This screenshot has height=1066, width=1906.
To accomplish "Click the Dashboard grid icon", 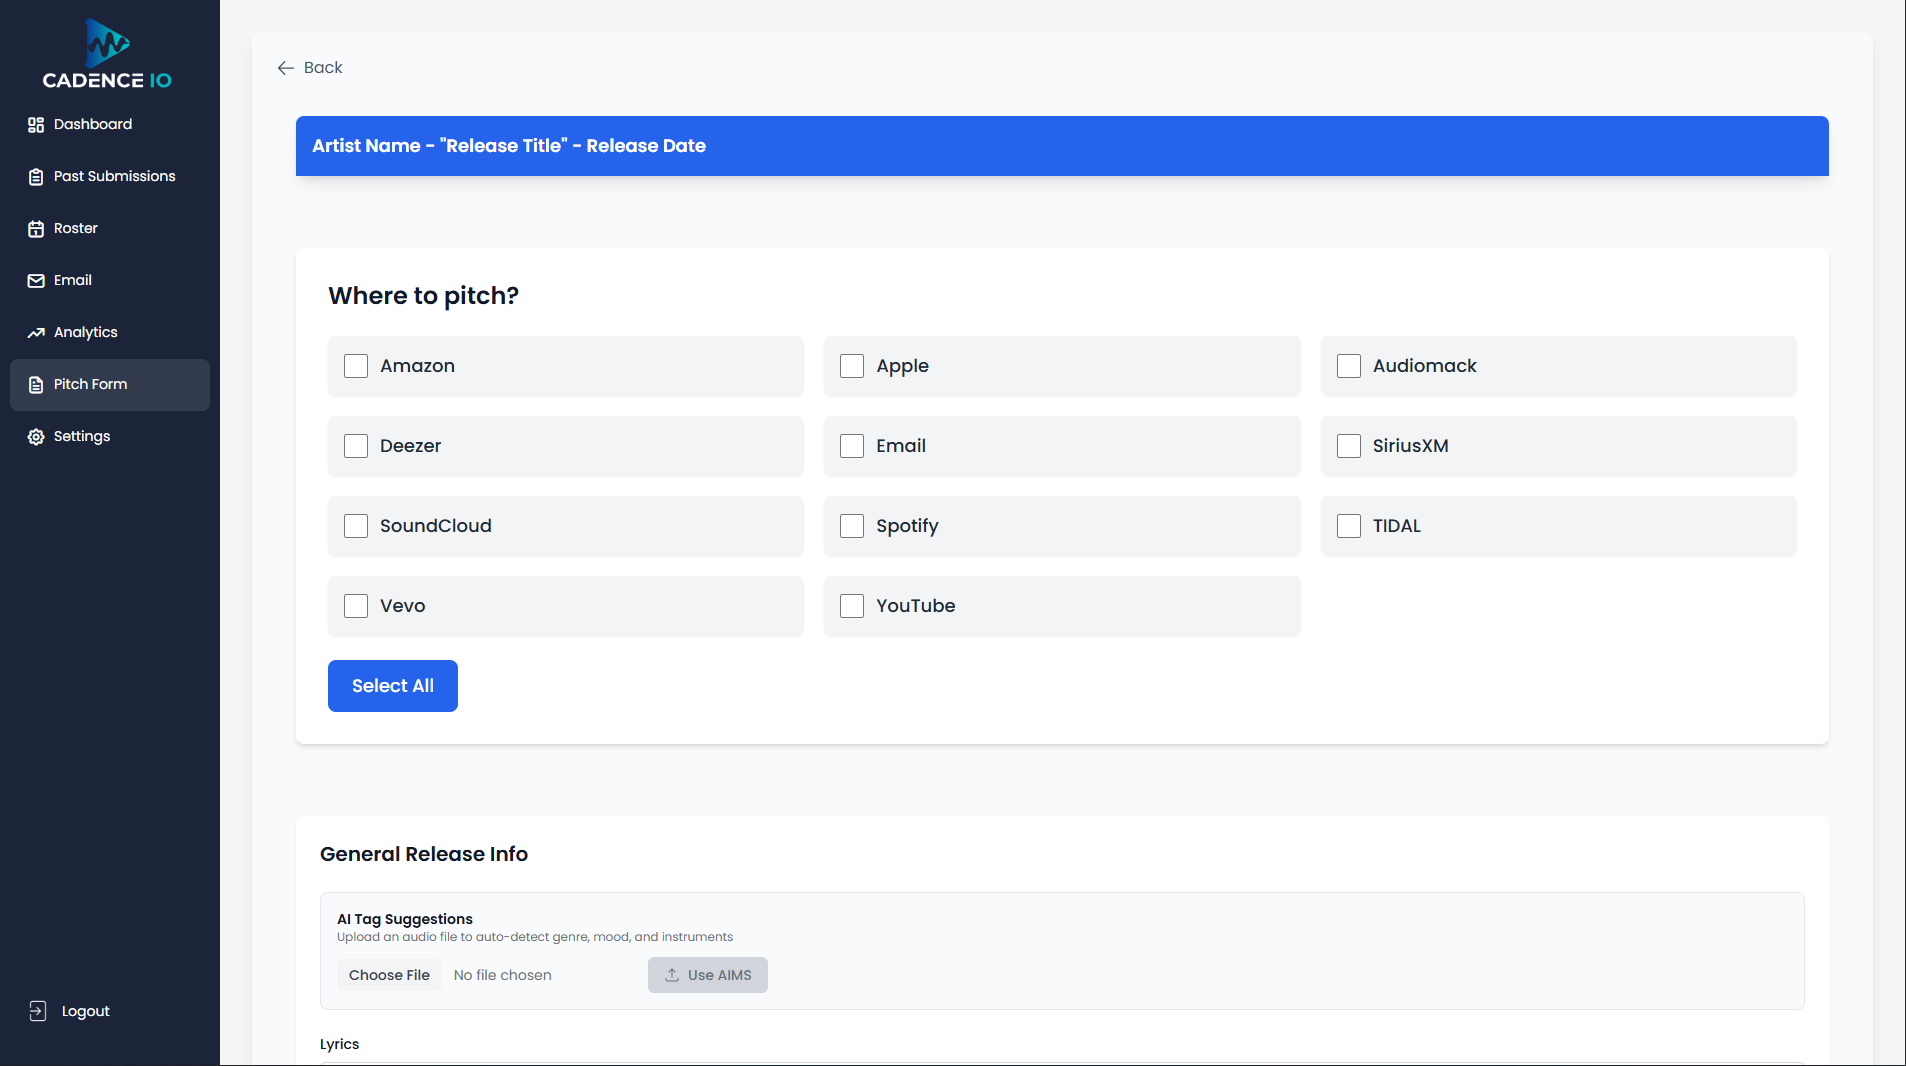I will coord(36,125).
